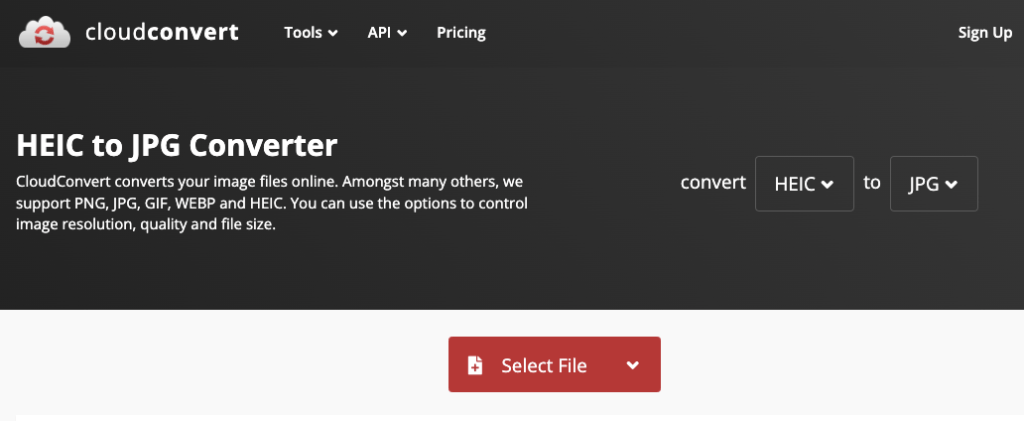1024x421 pixels.
Task: Click the Select File button
Action: [554, 365]
